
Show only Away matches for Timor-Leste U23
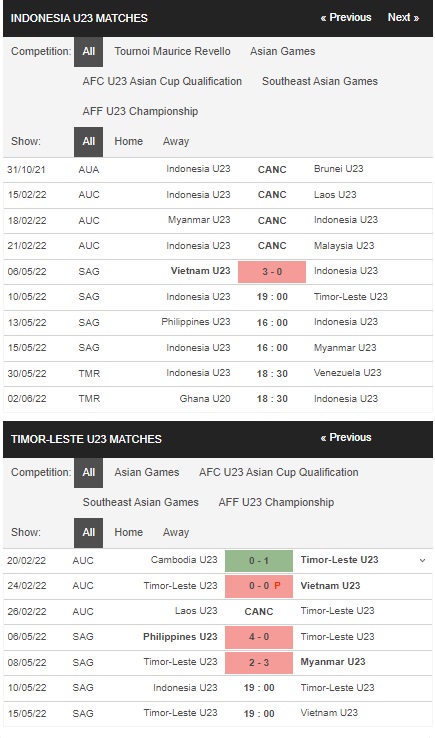(176, 532)
